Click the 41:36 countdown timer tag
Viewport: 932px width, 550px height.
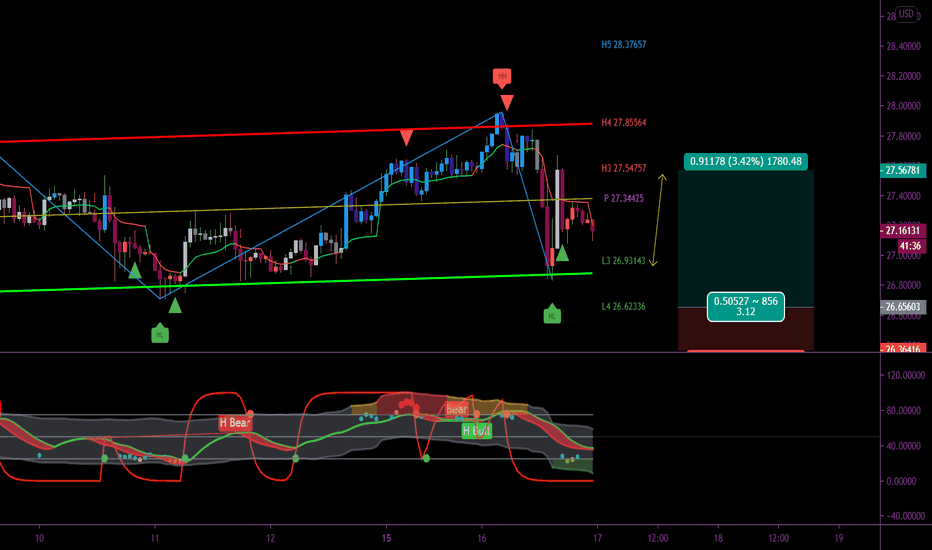pyautogui.click(x=910, y=246)
